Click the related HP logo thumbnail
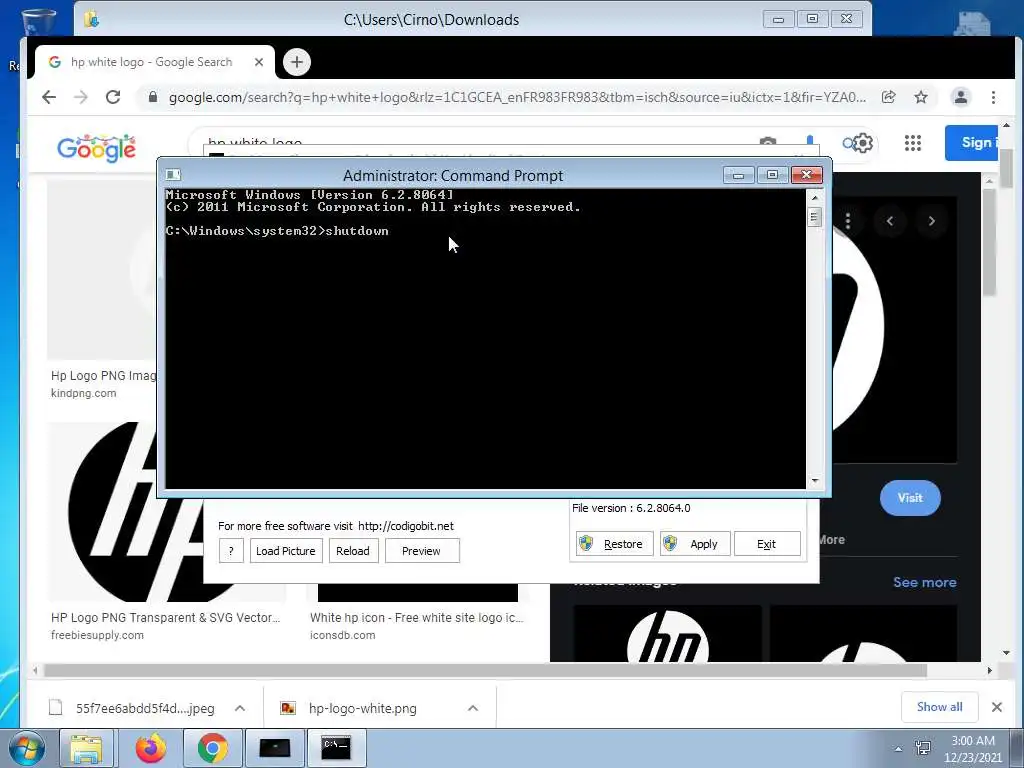The height and width of the screenshot is (768, 1024). [x=667, y=633]
